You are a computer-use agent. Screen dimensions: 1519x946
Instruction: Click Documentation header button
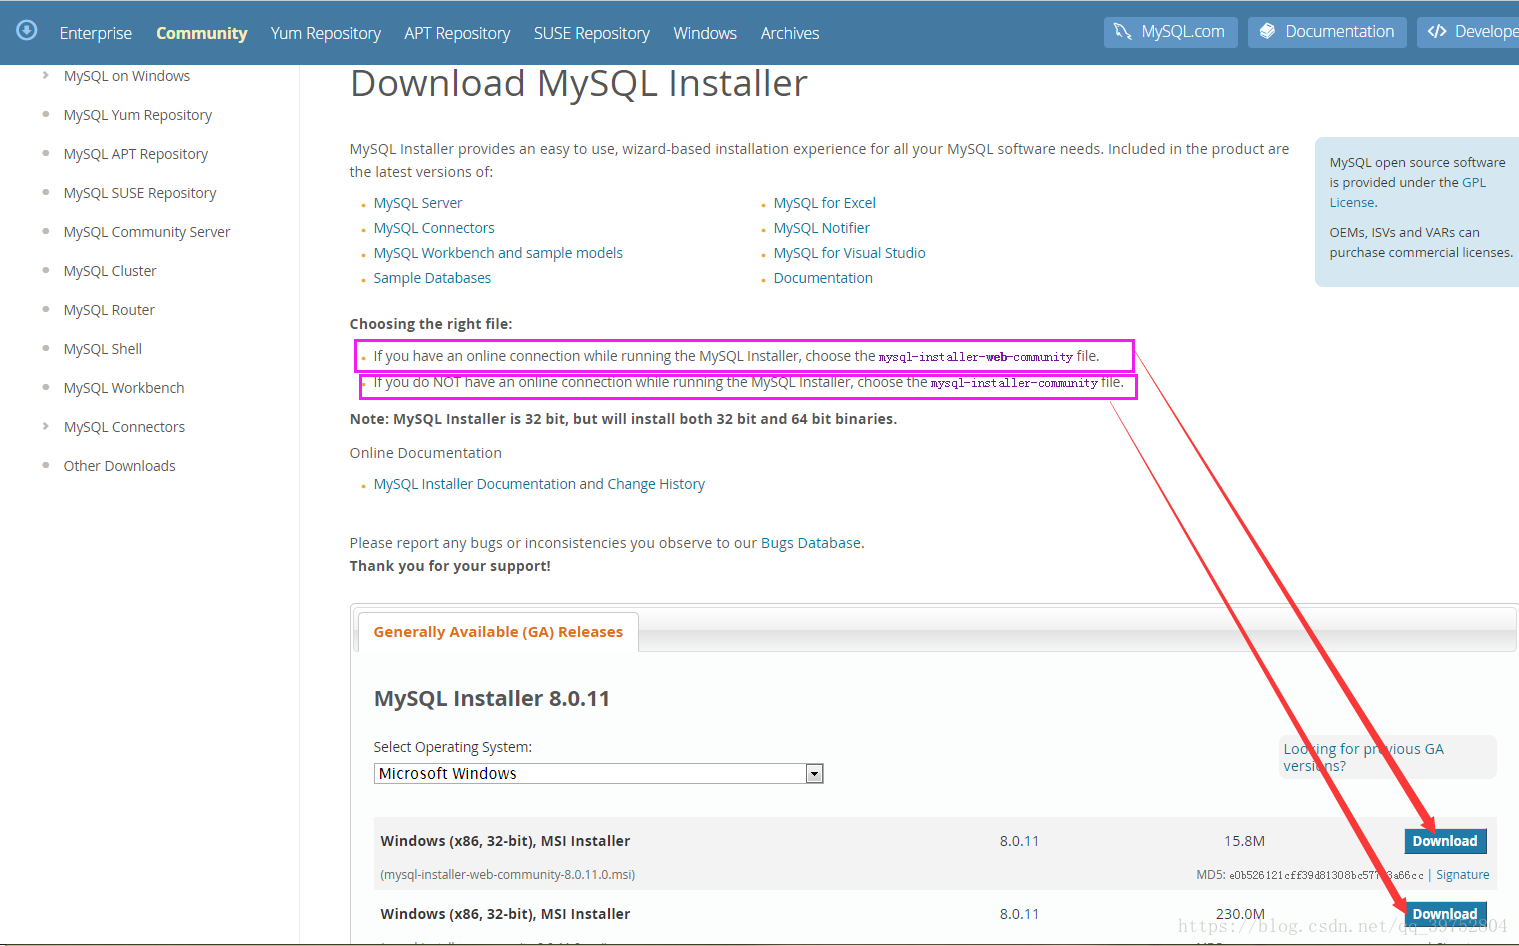tap(1327, 32)
